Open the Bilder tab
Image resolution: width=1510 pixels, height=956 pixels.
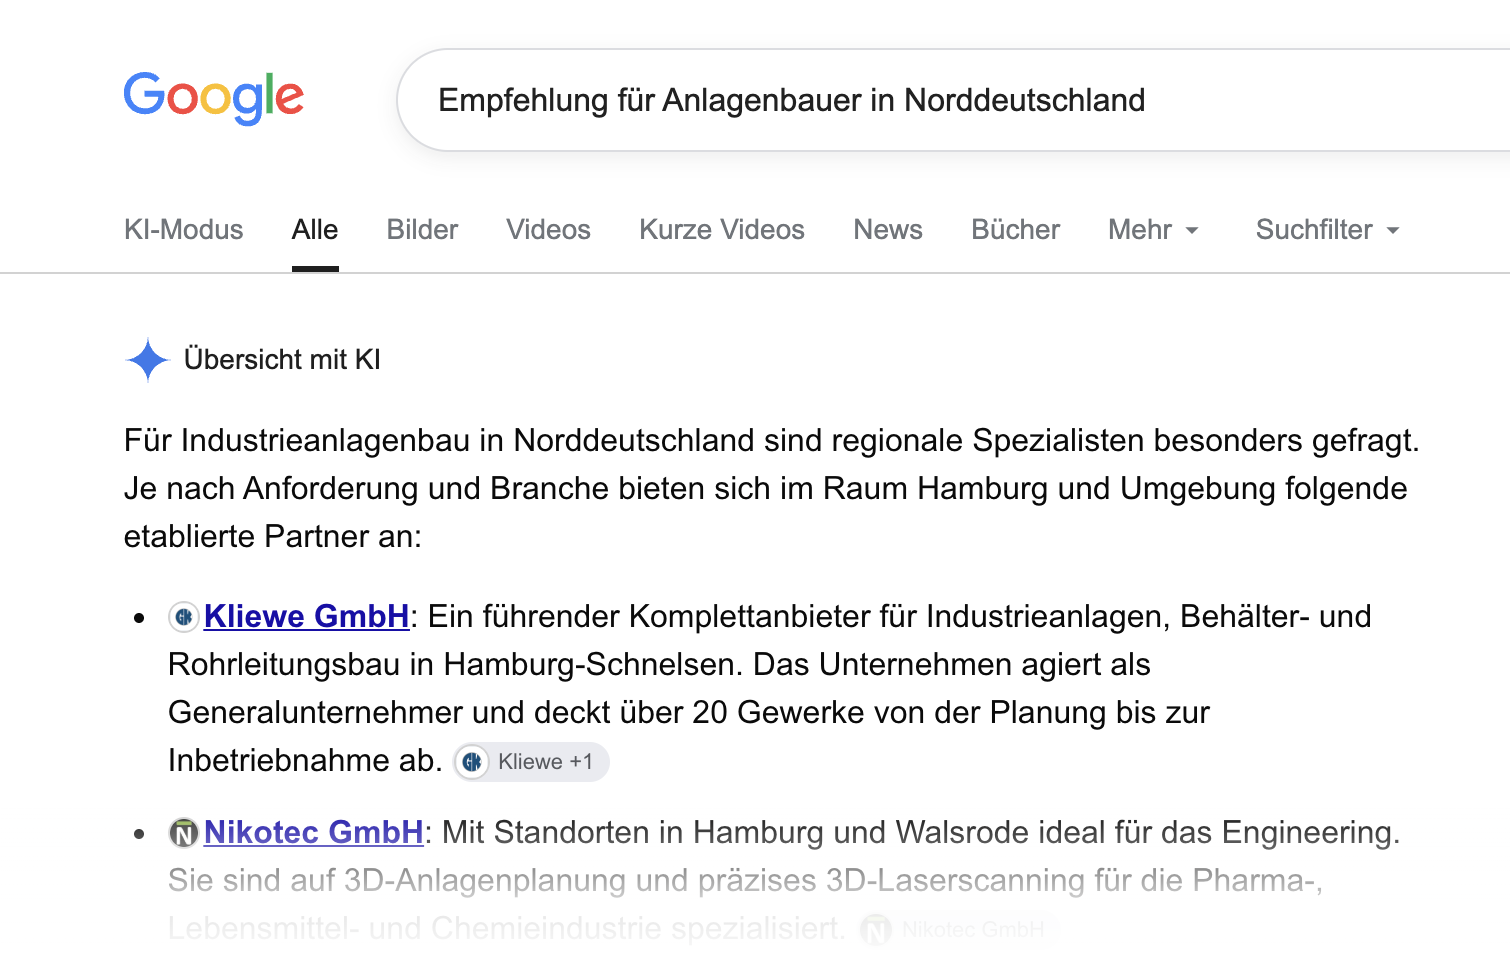click(422, 230)
